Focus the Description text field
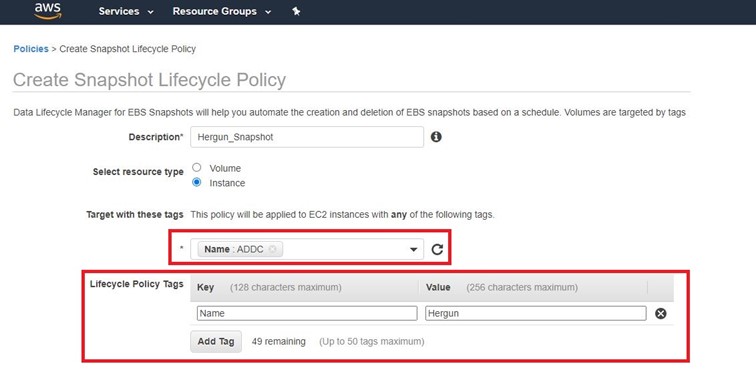Image resolution: width=756 pixels, height=384 pixels. (x=307, y=137)
